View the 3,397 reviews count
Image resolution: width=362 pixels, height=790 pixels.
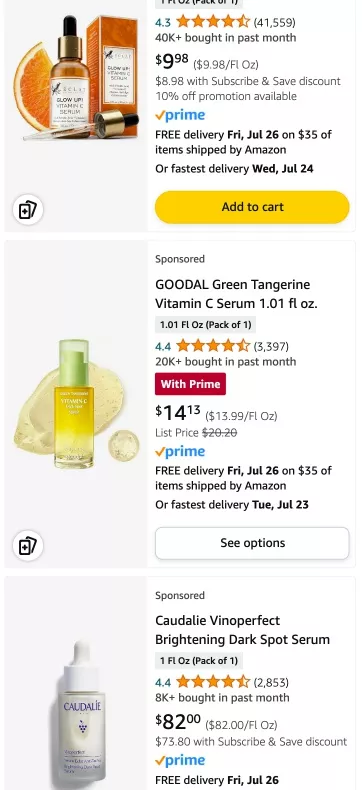pyautogui.click(x=271, y=346)
